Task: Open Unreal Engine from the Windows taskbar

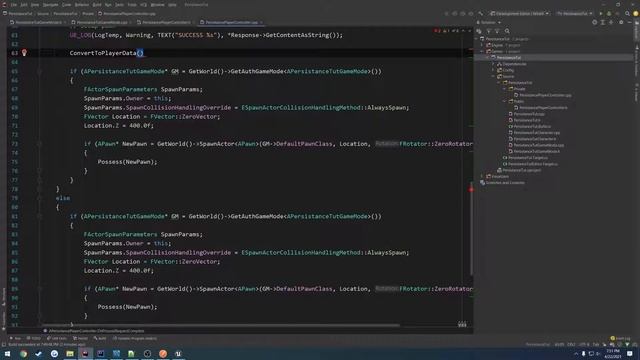Action: pyautogui.click(x=178, y=353)
